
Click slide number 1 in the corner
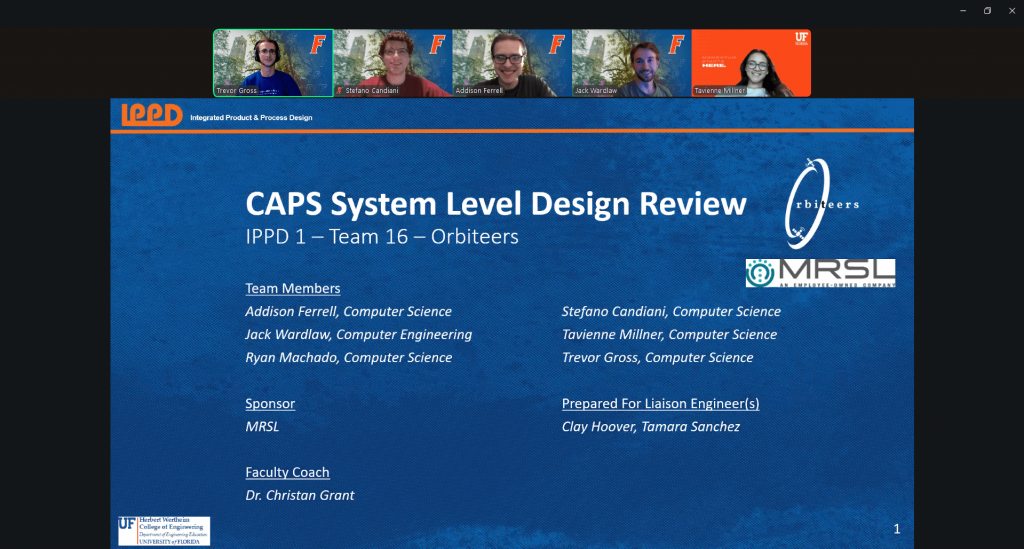[897, 529]
